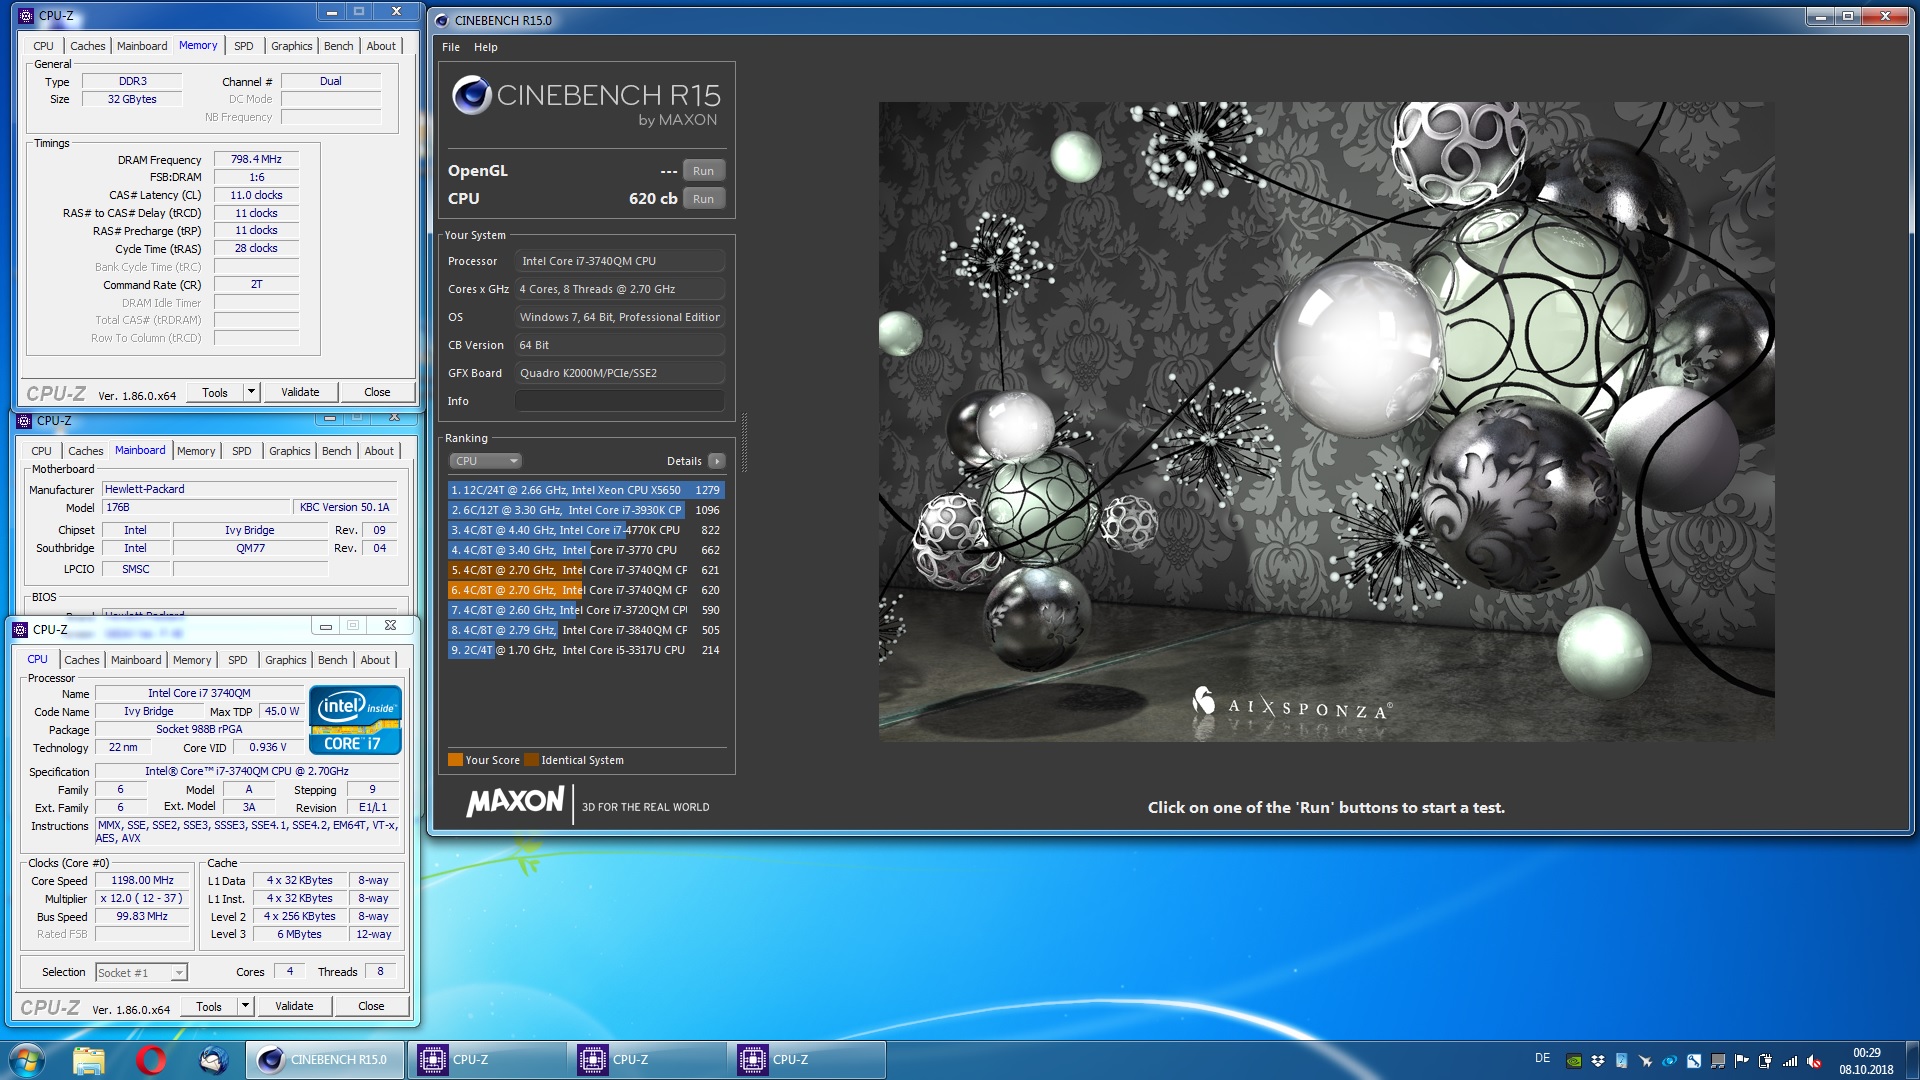The height and width of the screenshot is (1080, 1920).
Task: Select Bench tab in CPU window
Action: tap(333, 660)
